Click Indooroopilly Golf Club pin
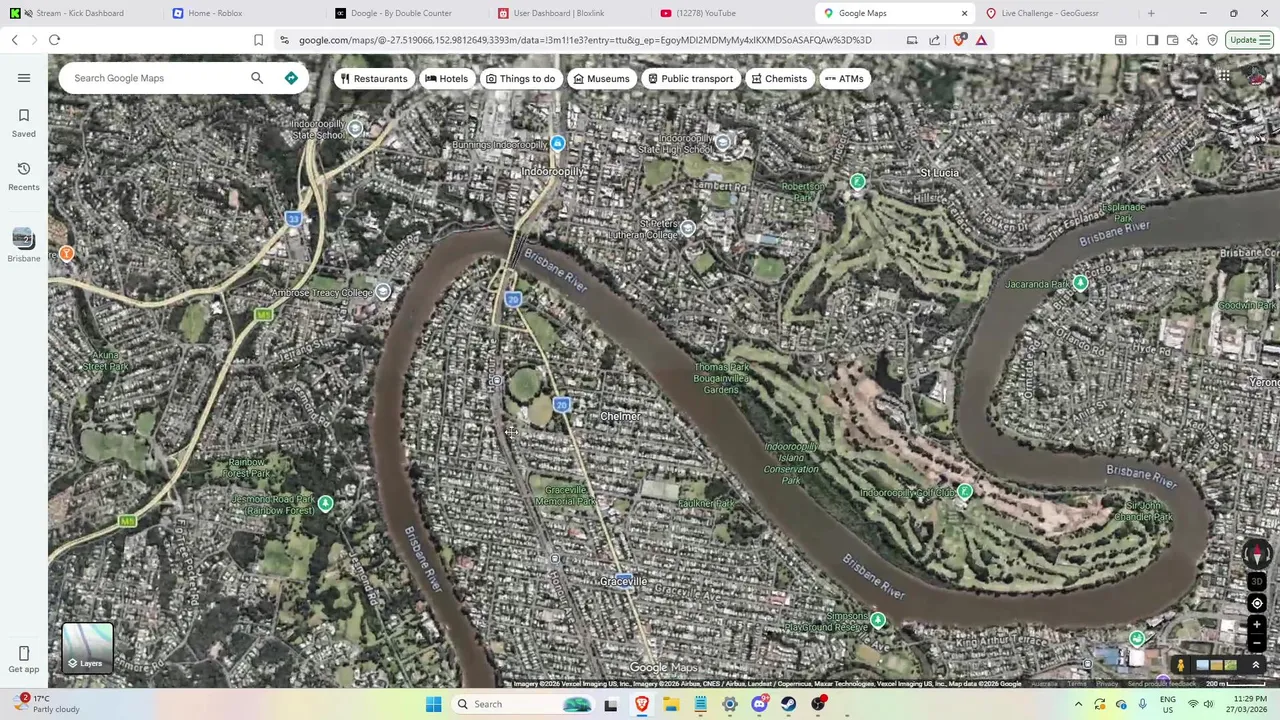 pos(965,492)
